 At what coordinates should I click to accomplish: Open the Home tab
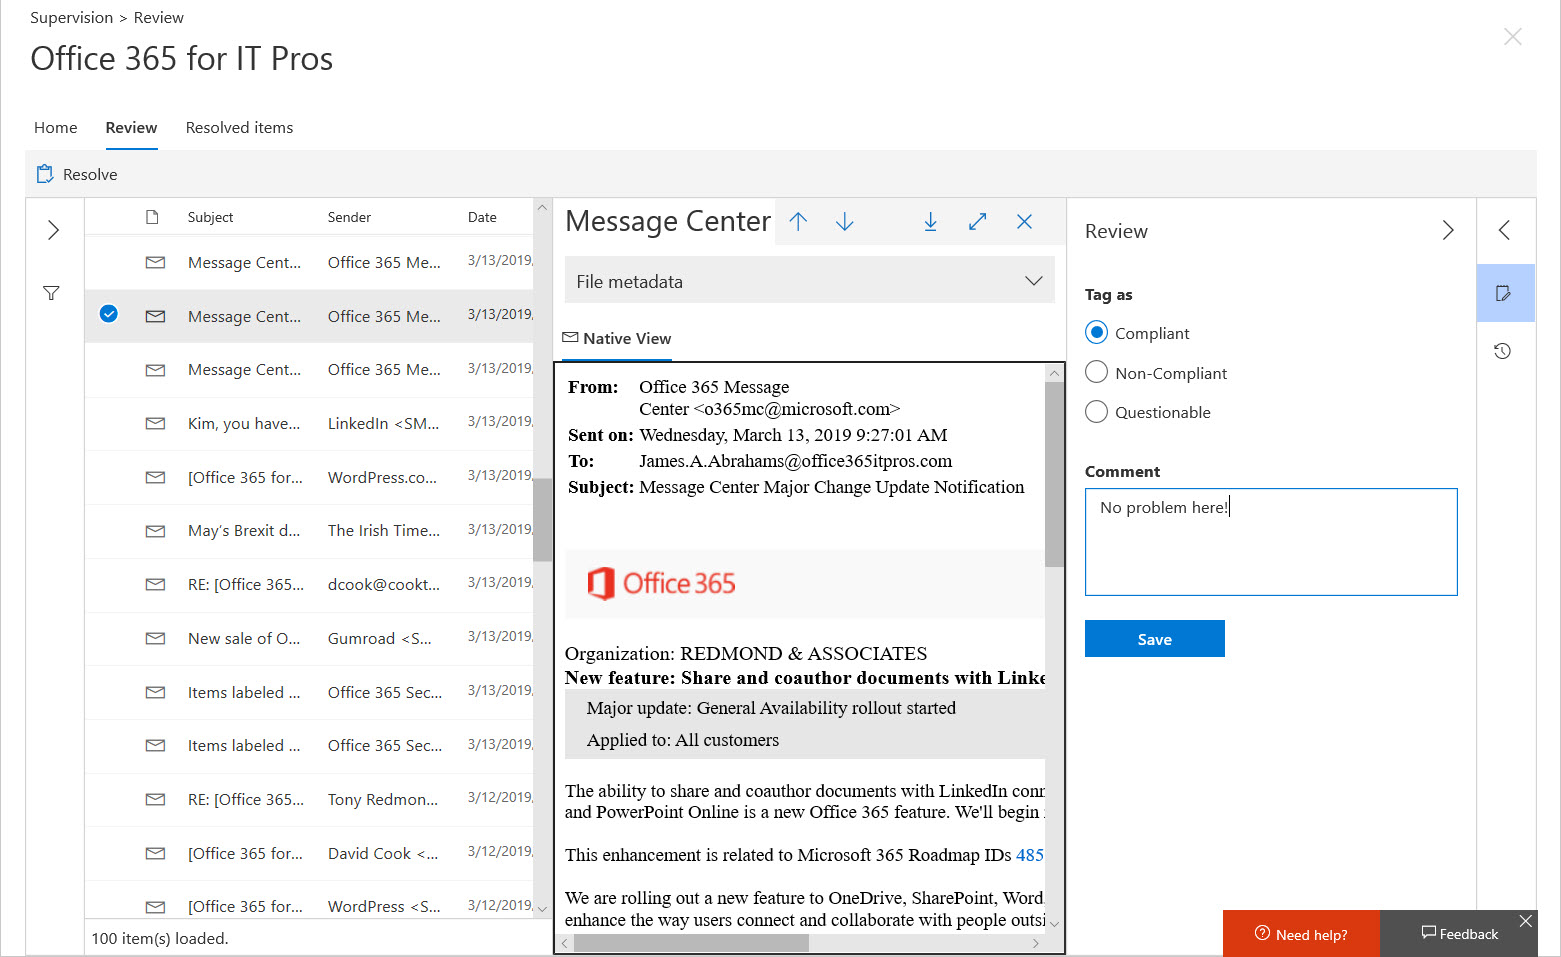click(x=56, y=128)
